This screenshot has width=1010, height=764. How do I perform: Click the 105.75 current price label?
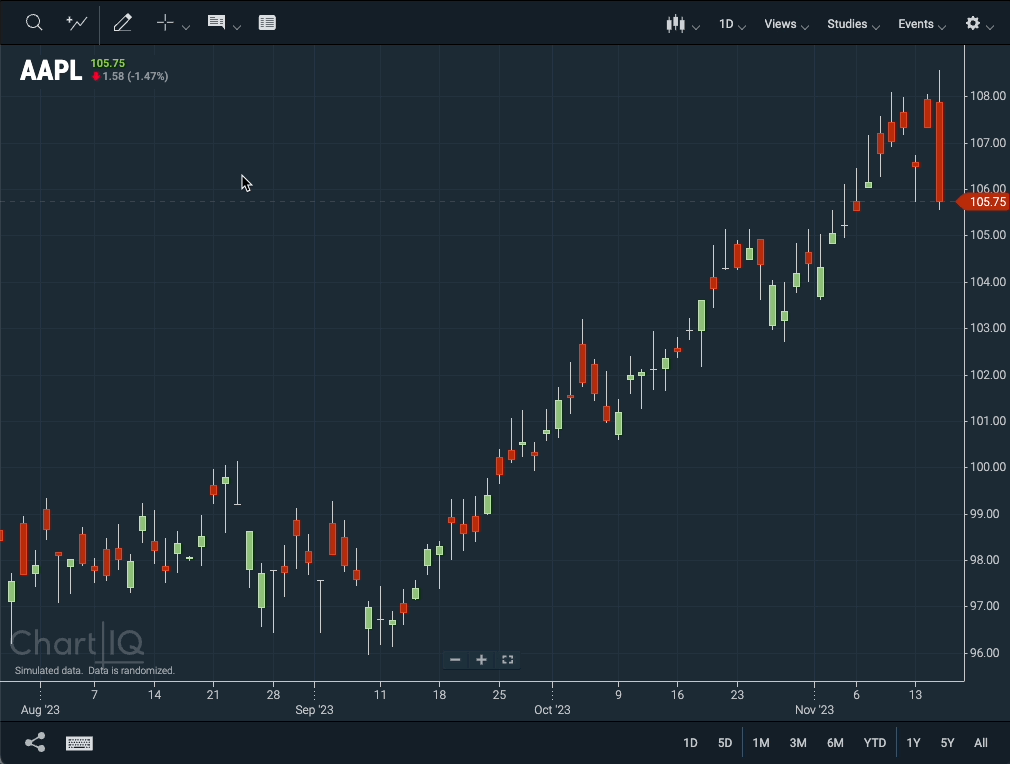coord(108,63)
